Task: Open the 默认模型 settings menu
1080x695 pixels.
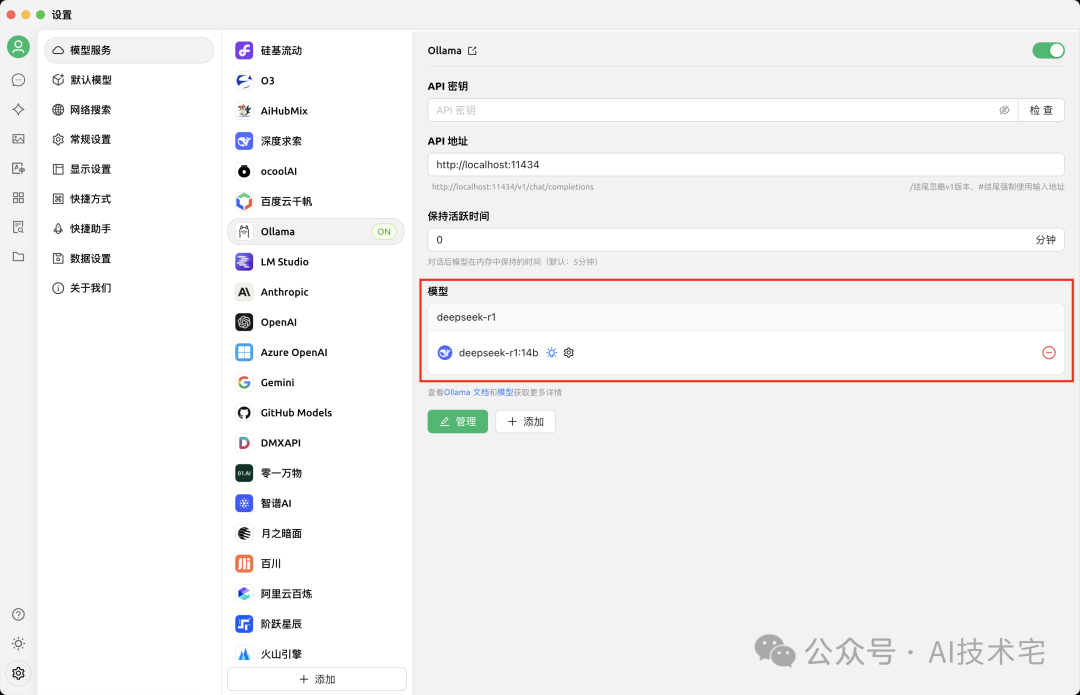Action: pos(129,80)
